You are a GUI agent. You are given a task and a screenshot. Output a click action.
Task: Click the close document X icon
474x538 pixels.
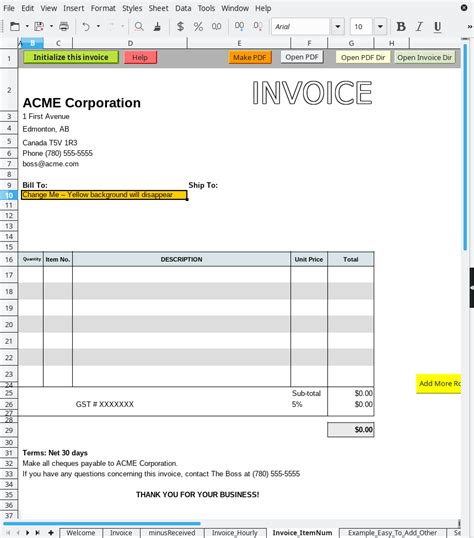464,8
